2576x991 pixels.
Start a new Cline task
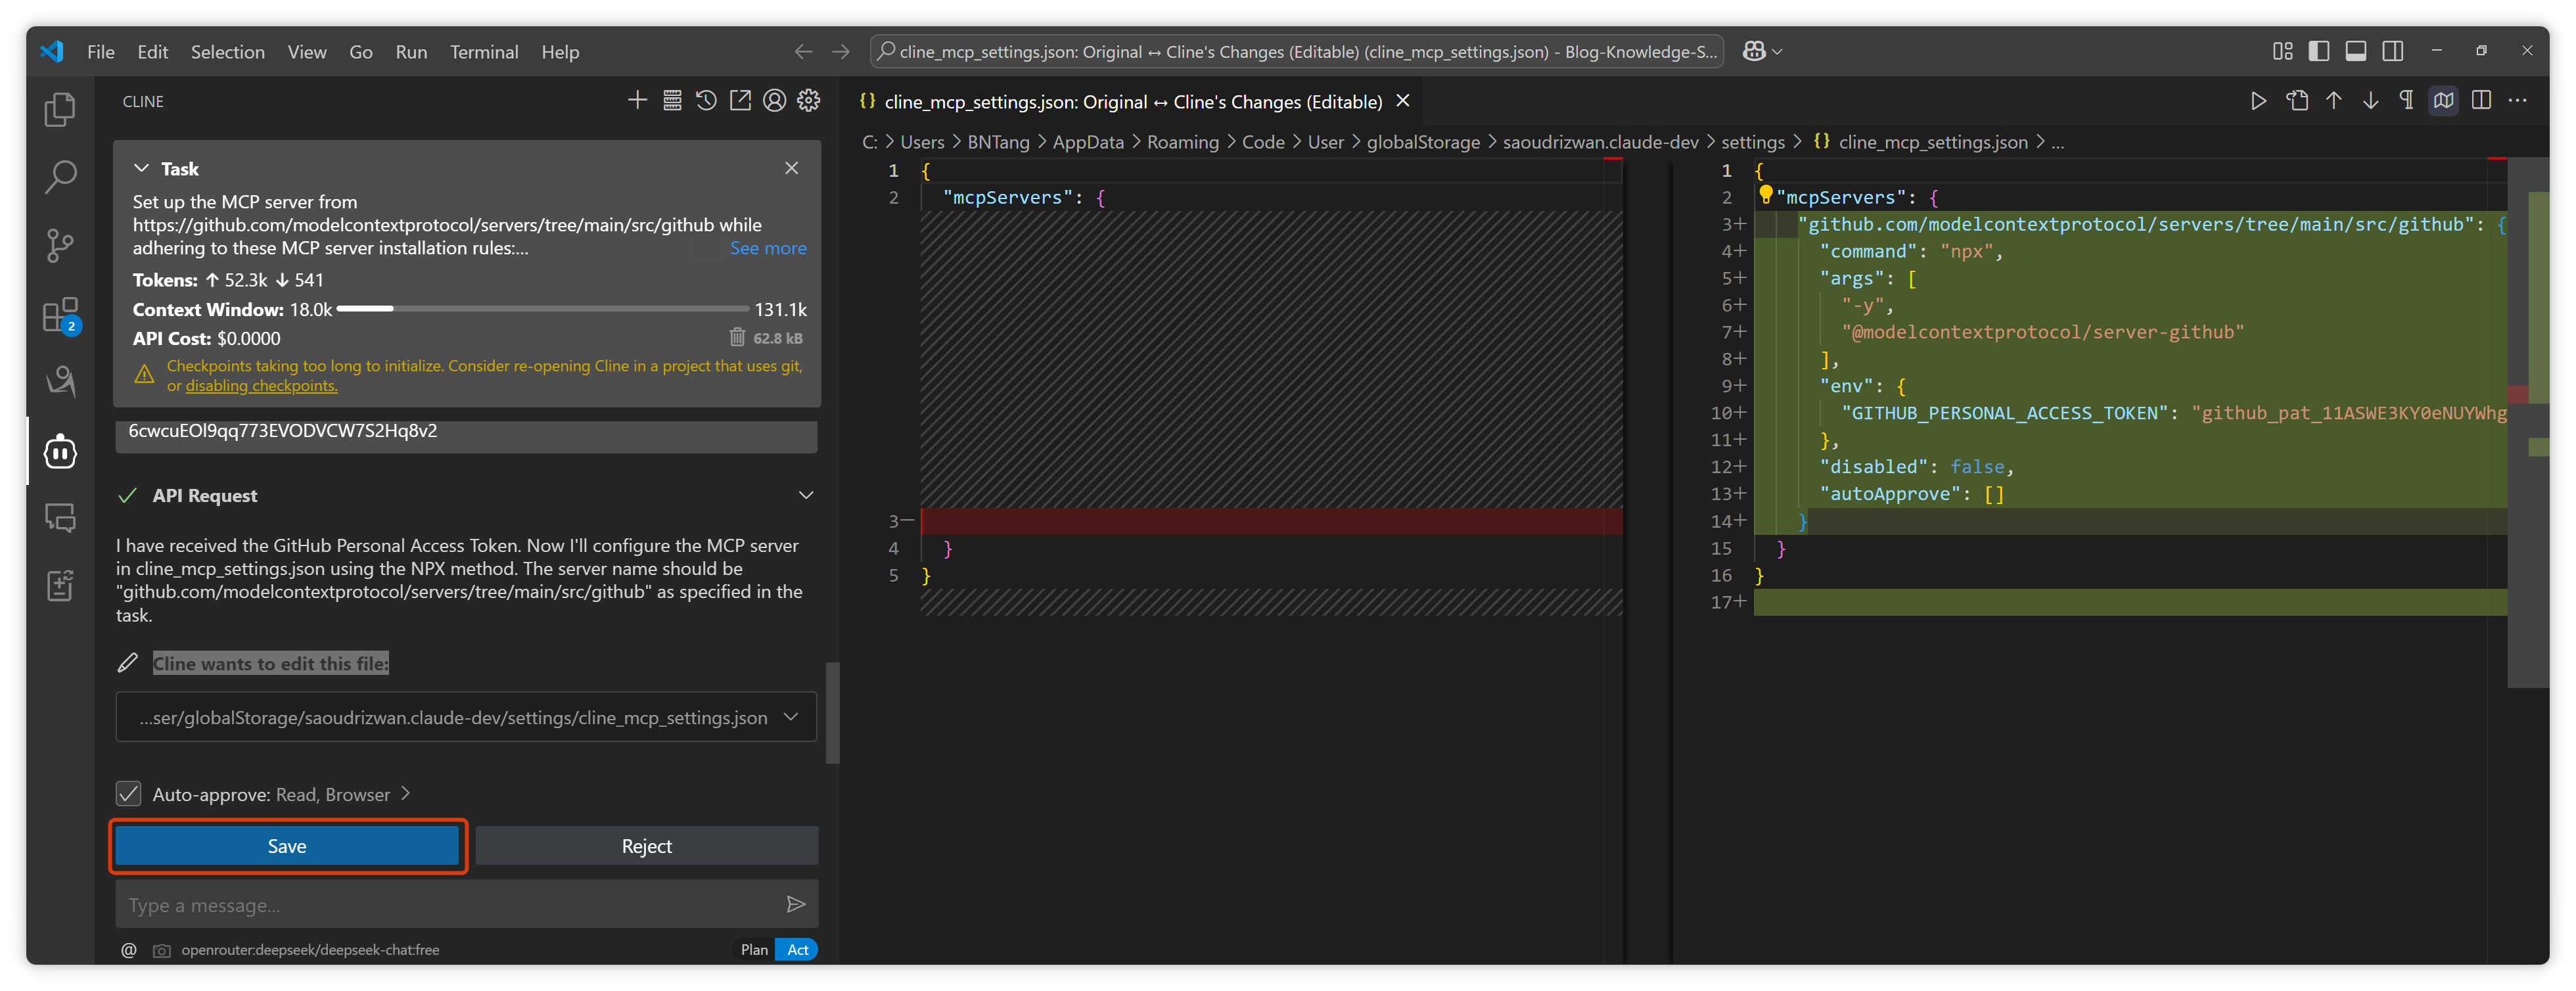pyautogui.click(x=637, y=101)
